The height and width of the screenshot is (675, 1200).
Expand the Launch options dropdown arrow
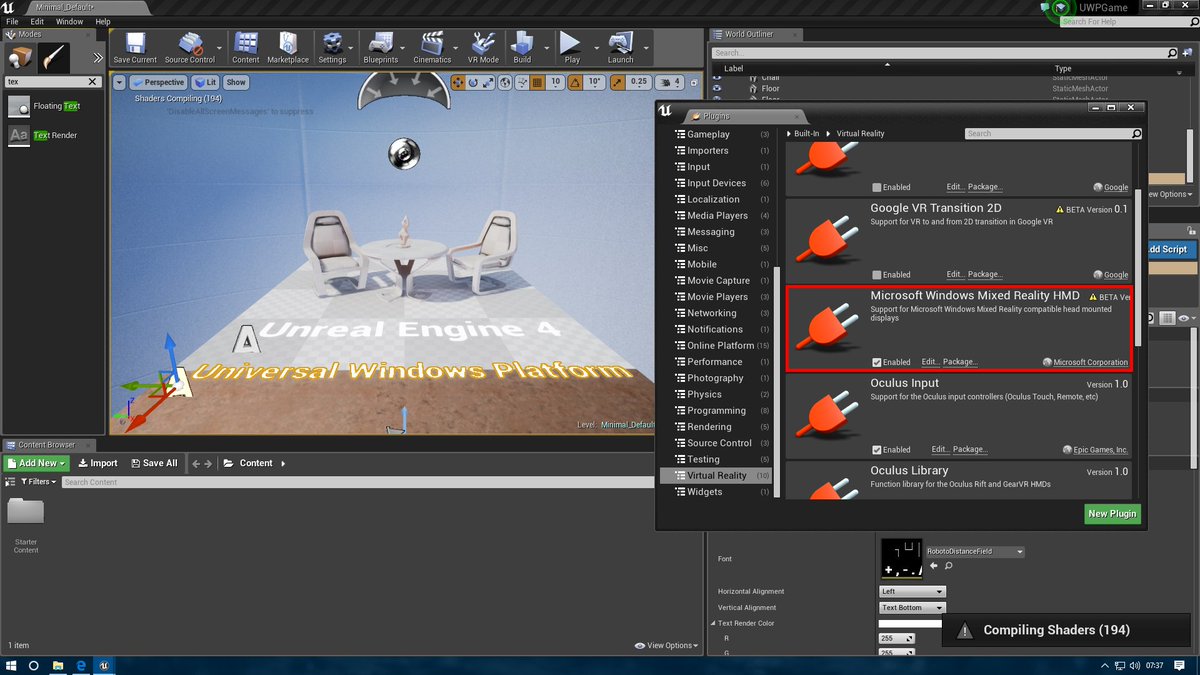646,46
